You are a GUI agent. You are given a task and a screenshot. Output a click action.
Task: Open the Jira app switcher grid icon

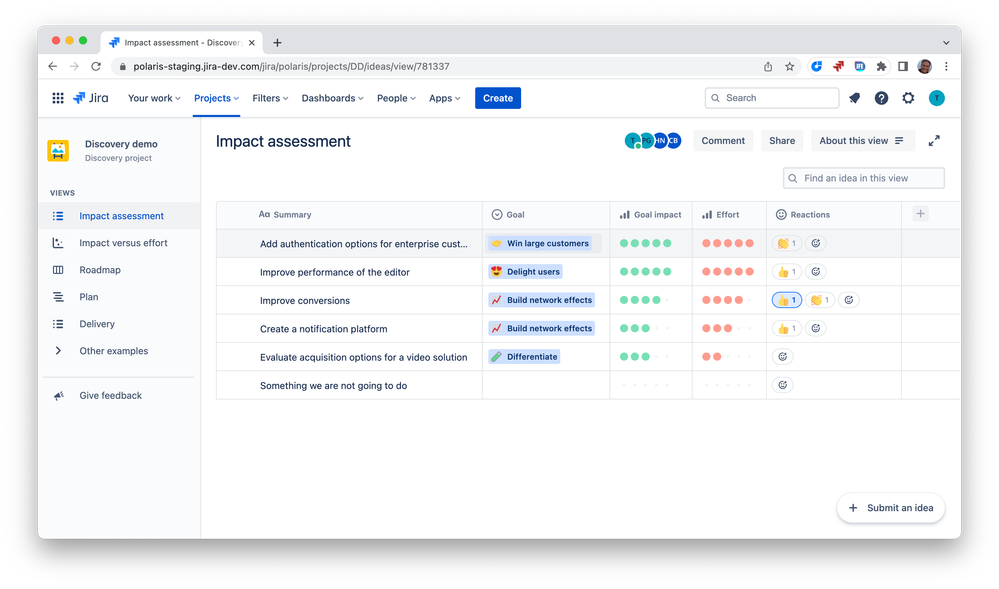point(58,98)
